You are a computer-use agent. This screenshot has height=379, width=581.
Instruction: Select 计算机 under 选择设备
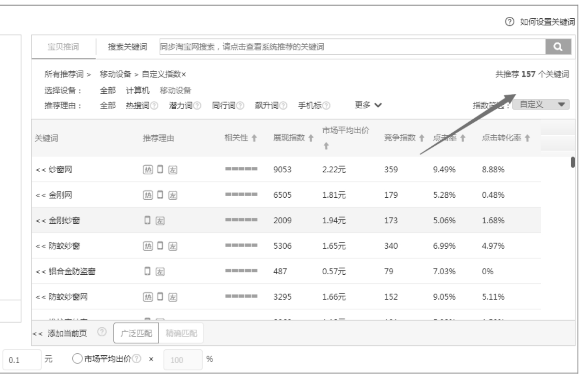tap(137, 90)
